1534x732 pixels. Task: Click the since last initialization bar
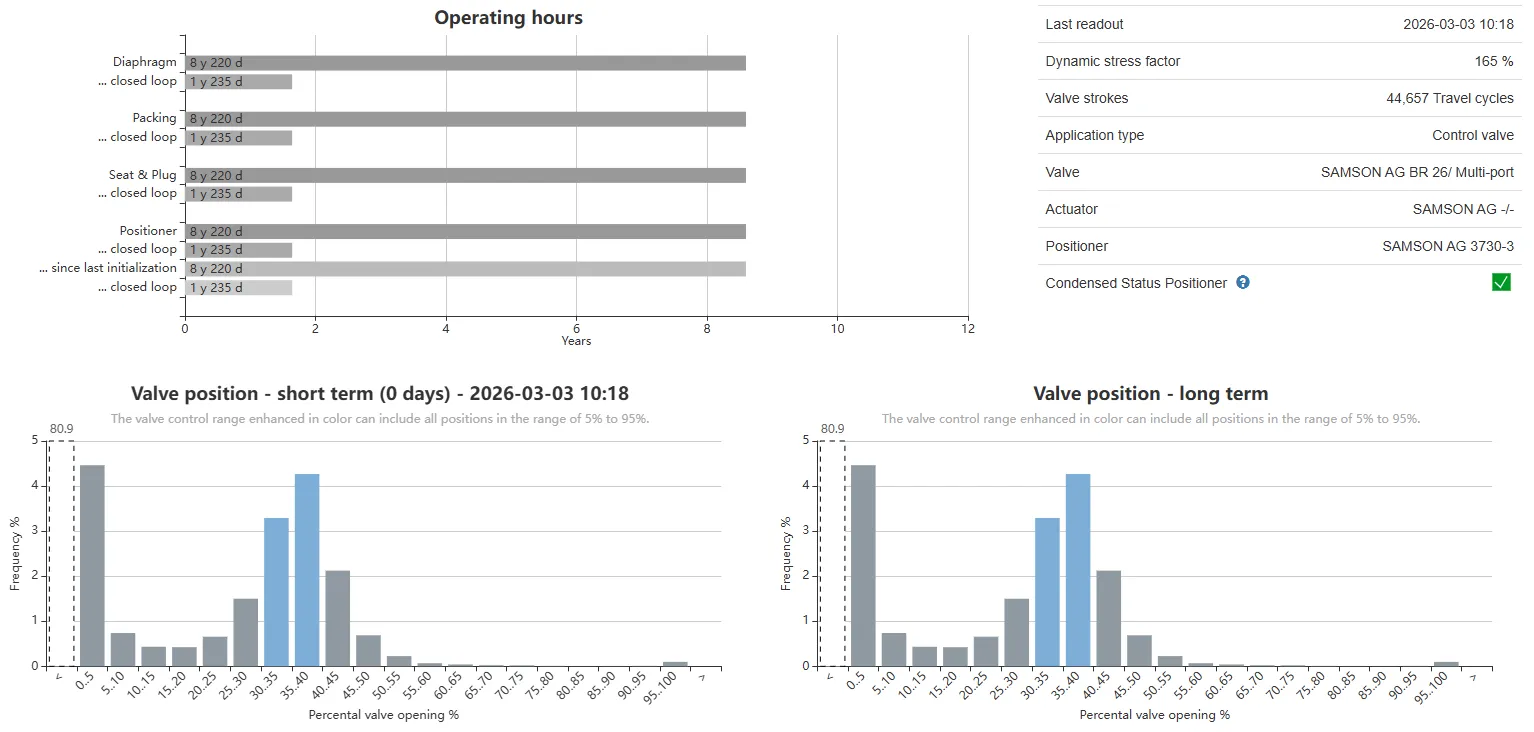[465, 269]
